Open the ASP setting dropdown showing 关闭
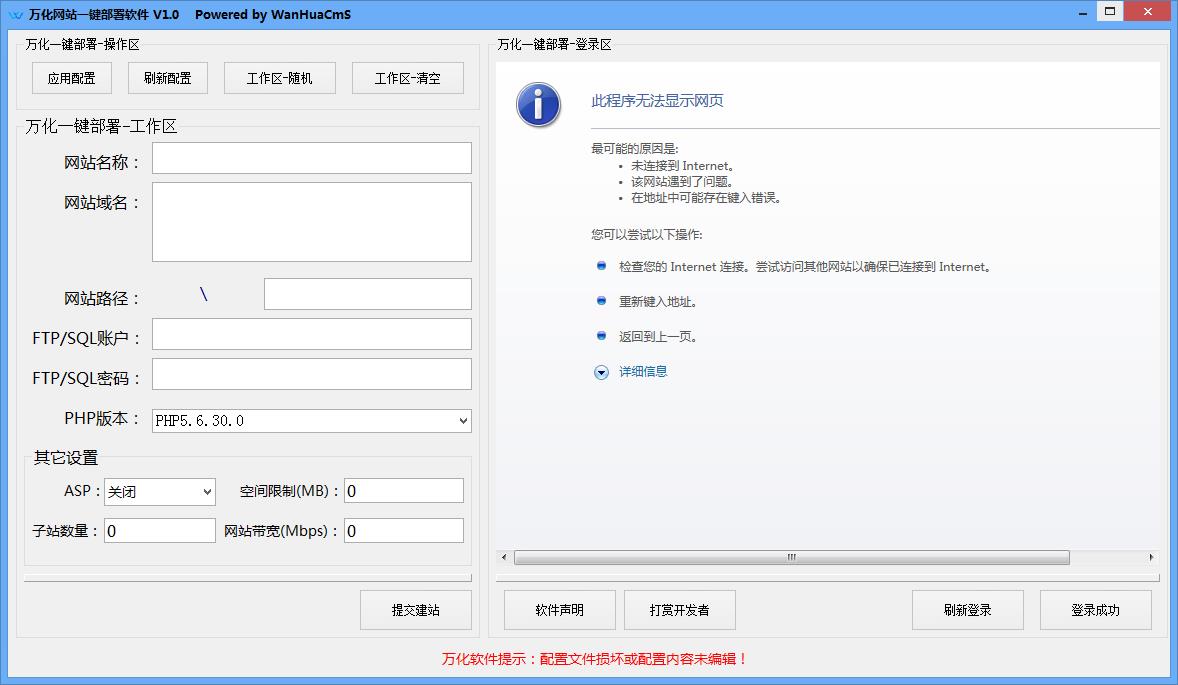The image size is (1178, 685). pyautogui.click(x=159, y=492)
